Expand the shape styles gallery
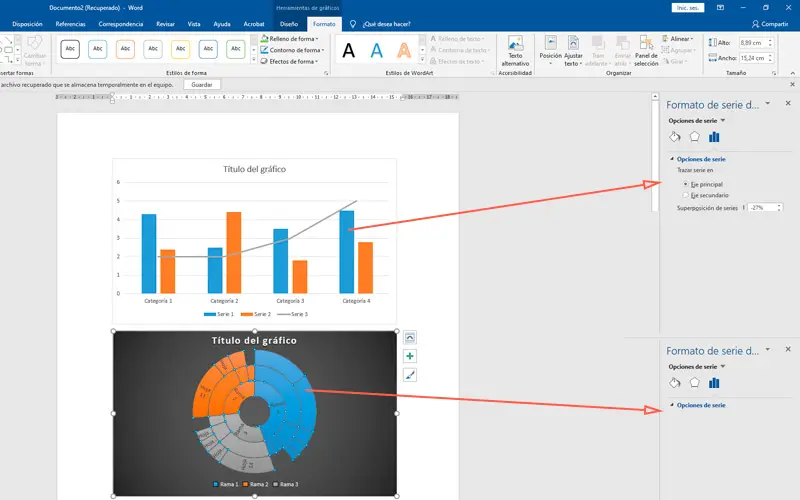 click(x=254, y=60)
